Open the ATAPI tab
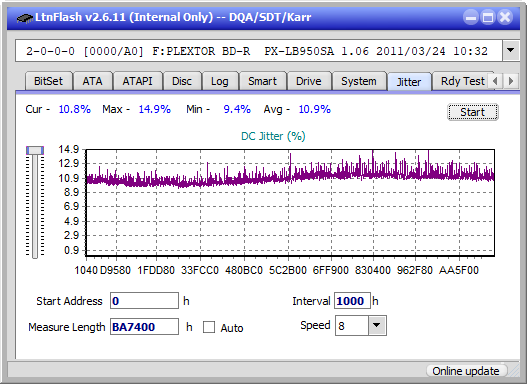This screenshot has width=527, height=384. pos(137,81)
